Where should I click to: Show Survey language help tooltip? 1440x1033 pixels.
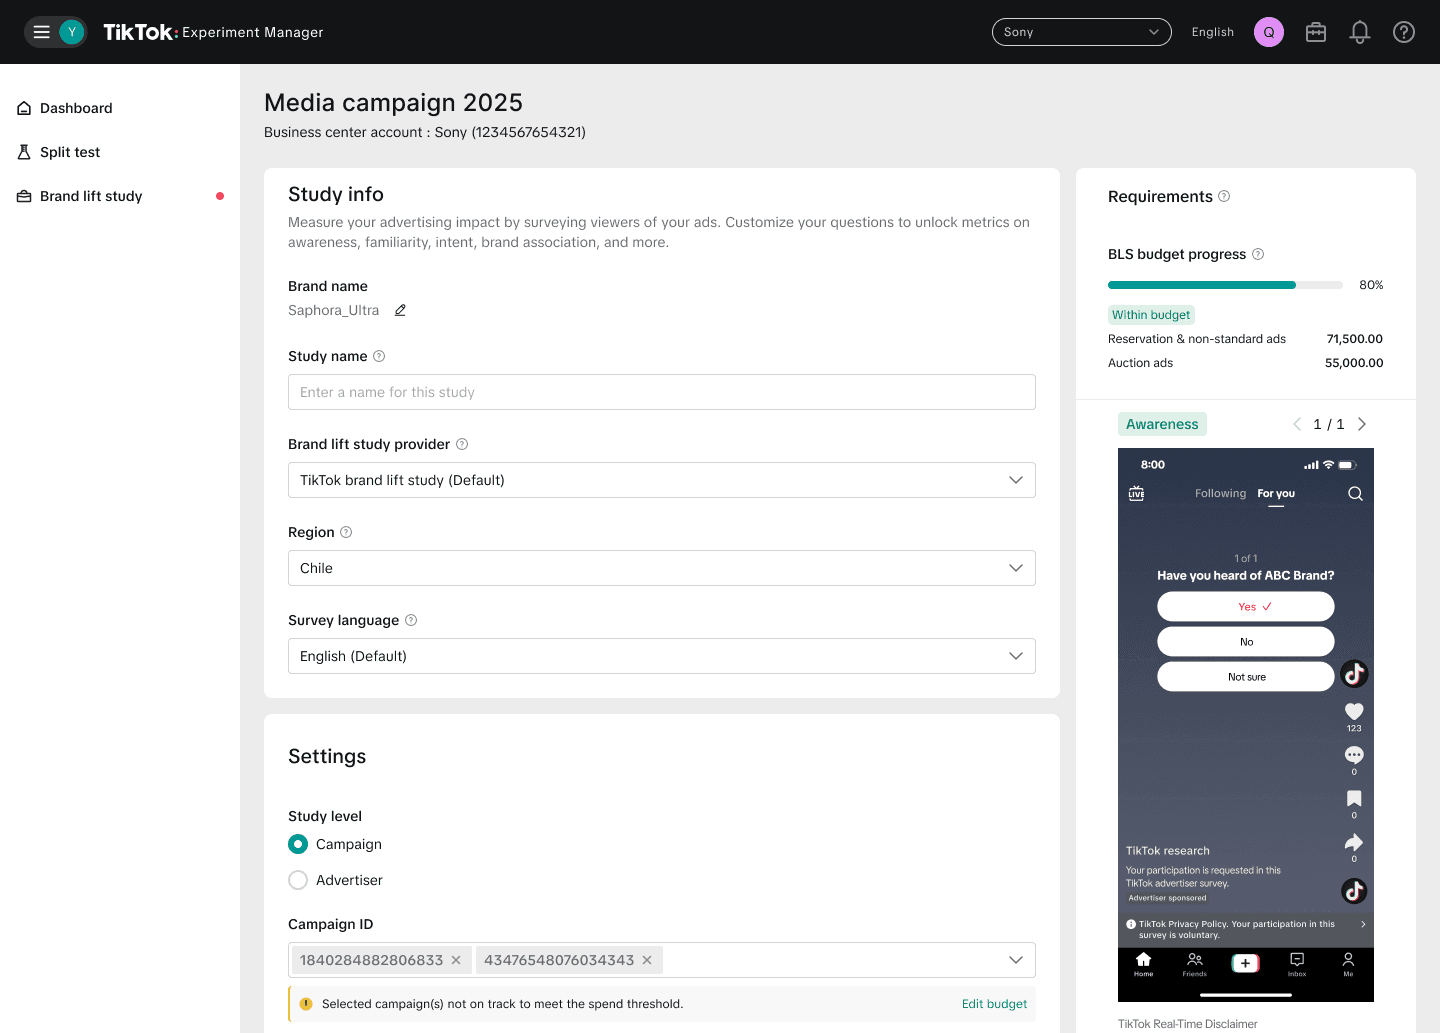pyautogui.click(x=411, y=620)
